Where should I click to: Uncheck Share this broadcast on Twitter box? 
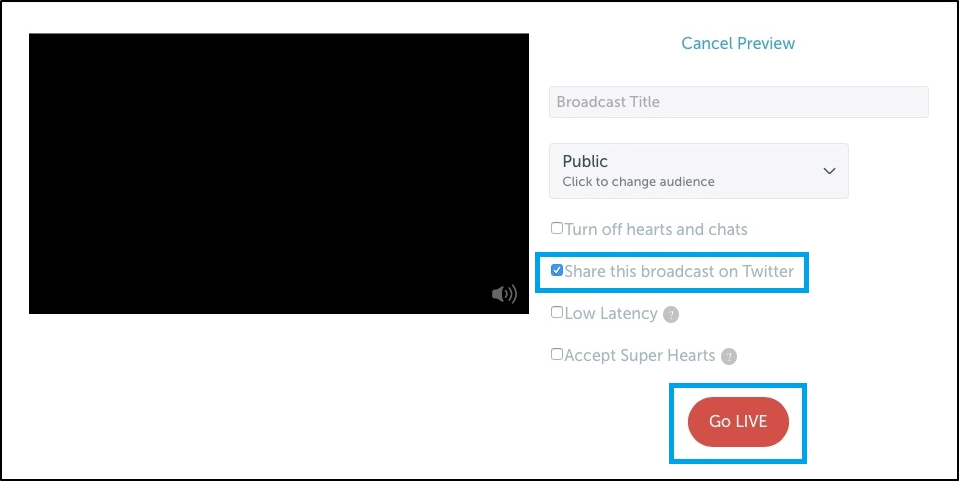[557, 270]
